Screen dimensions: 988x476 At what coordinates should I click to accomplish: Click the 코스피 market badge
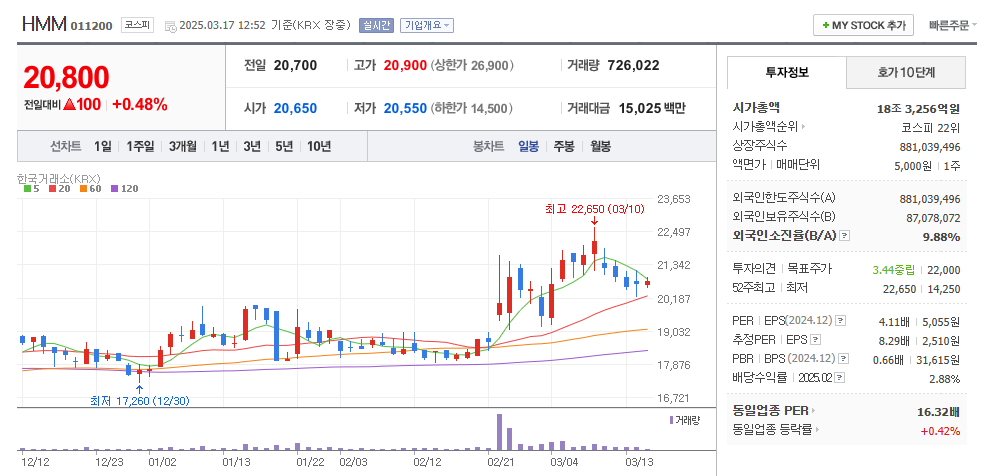pos(137,26)
